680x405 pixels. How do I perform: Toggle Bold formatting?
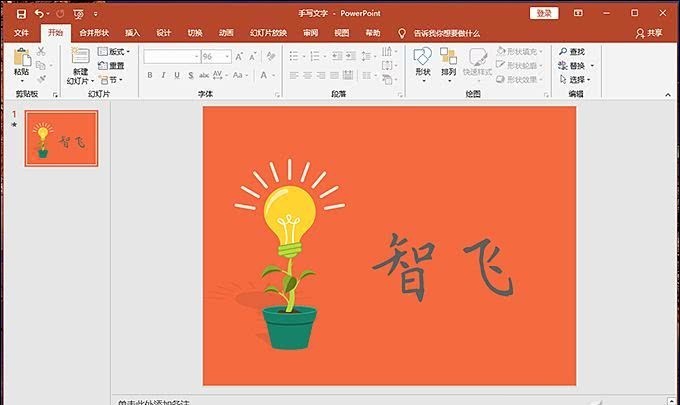150,75
